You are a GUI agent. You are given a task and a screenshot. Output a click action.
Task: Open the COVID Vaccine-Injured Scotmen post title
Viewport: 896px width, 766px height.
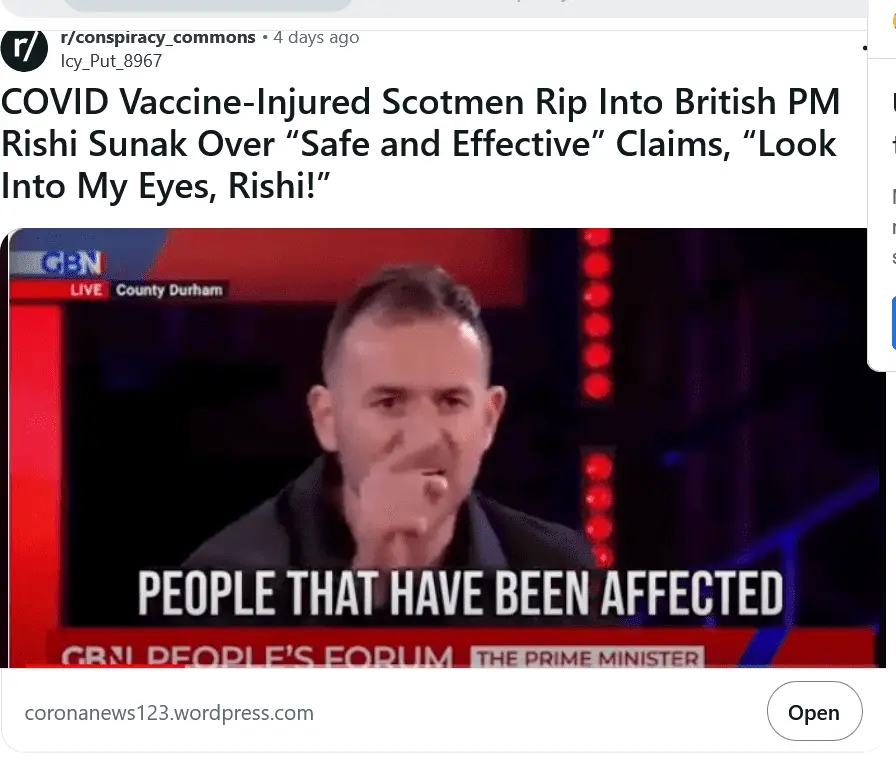point(421,143)
